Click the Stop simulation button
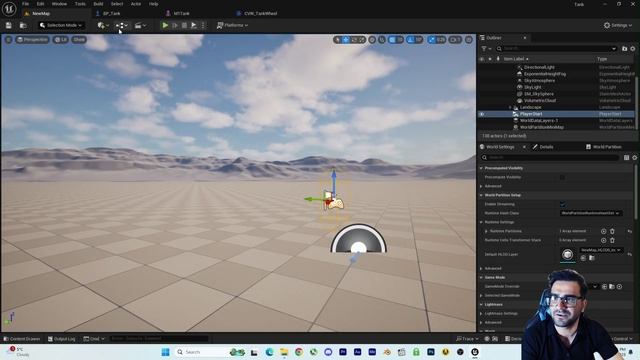640x360 pixels. (184, 25)
